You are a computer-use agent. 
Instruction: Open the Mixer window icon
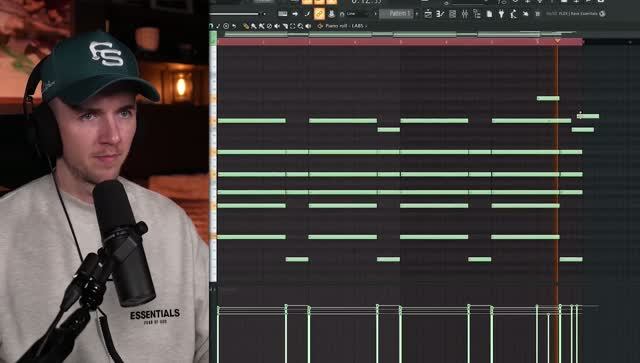tap(464, 14)
